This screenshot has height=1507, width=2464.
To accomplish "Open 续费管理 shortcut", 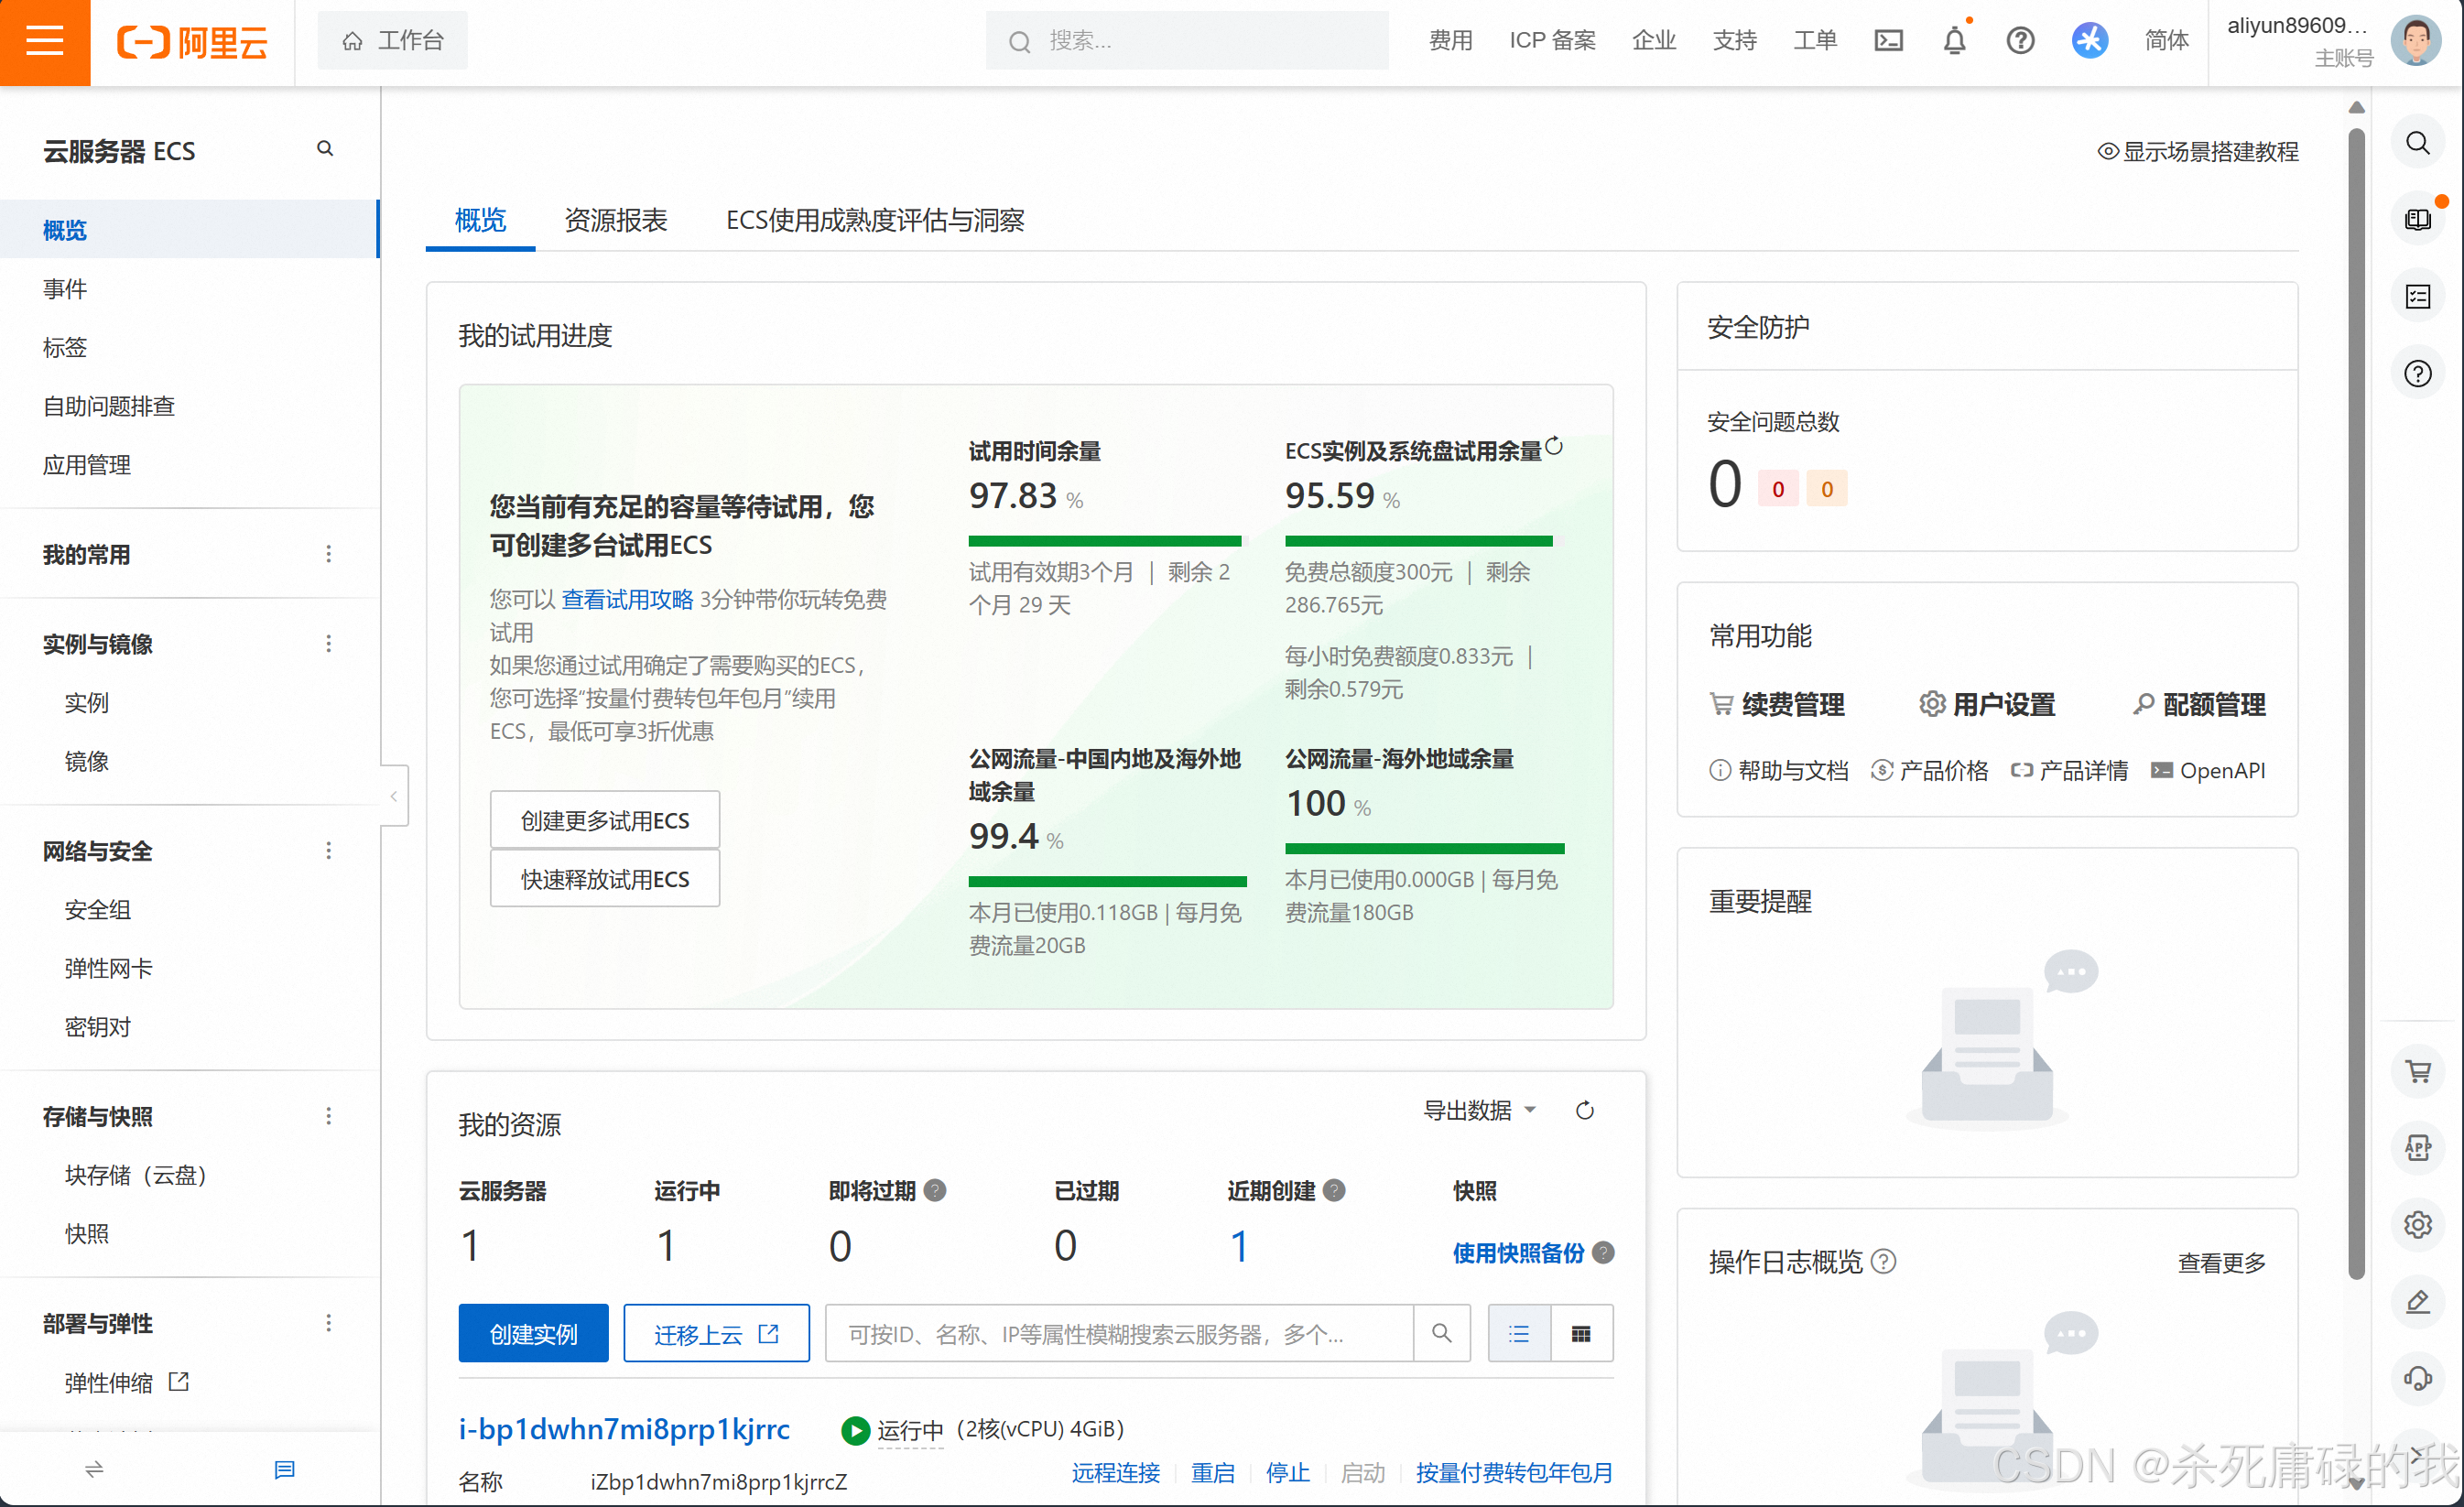I will (1777, 704).
